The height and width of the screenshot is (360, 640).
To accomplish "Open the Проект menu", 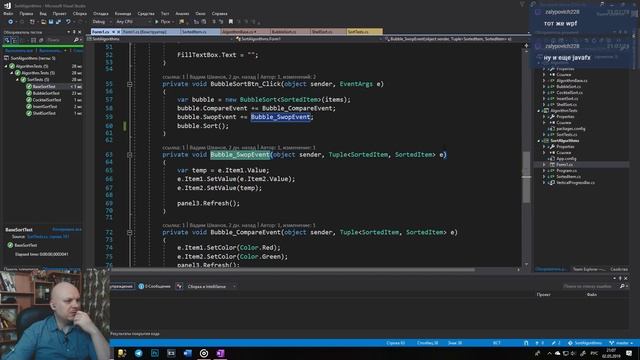I will click(59, 13).
